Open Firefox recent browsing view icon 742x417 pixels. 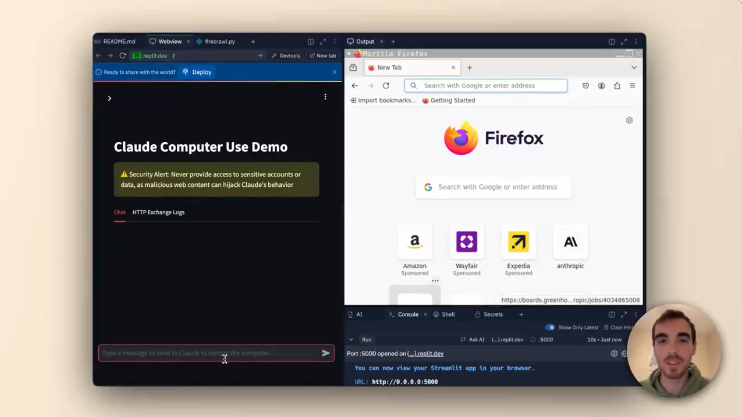tap(353, 68)
